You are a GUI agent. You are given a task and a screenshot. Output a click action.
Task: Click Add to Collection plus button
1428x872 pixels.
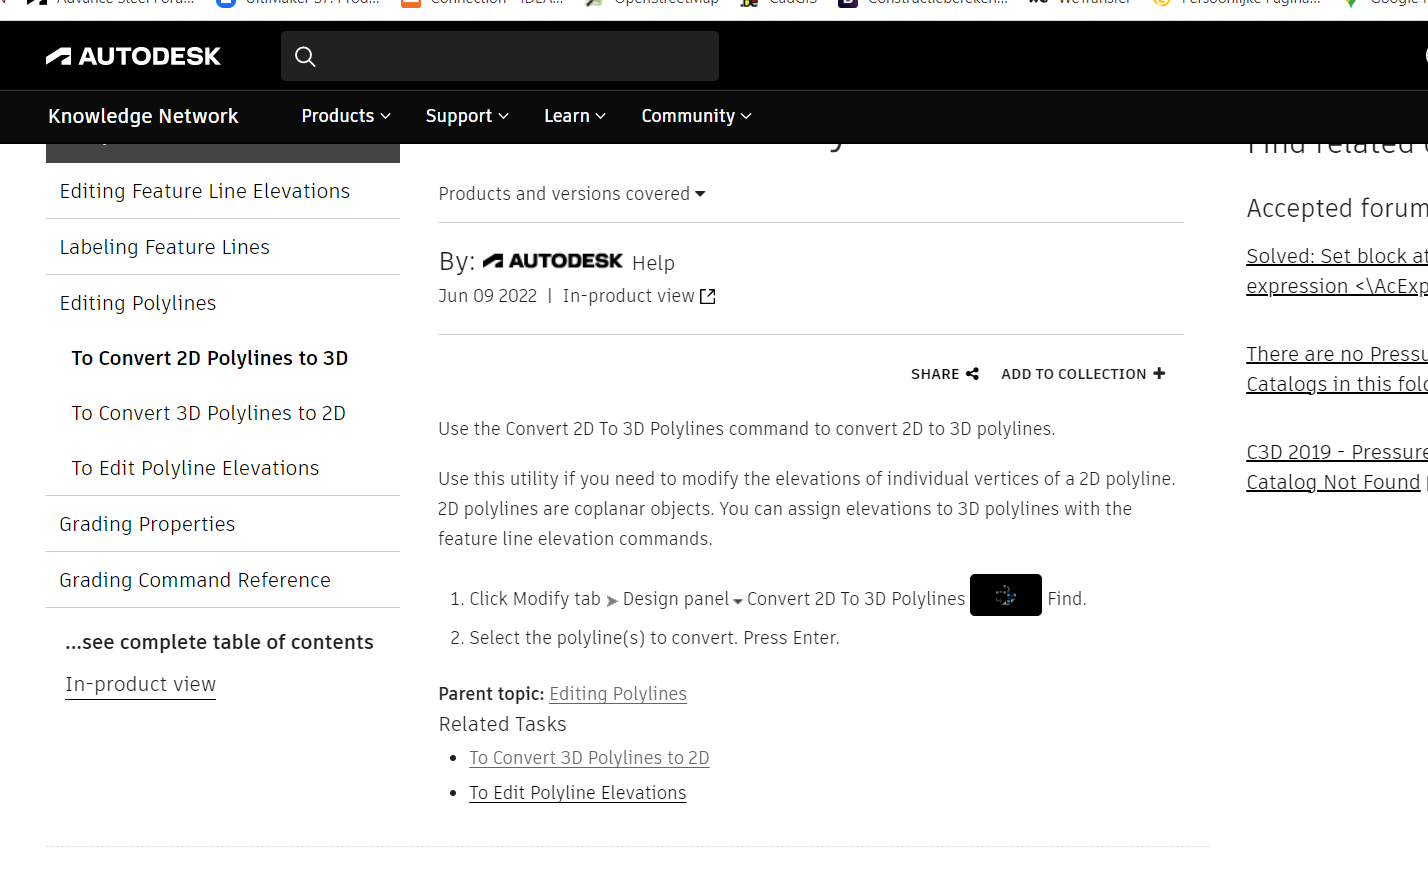[1083, 374]
